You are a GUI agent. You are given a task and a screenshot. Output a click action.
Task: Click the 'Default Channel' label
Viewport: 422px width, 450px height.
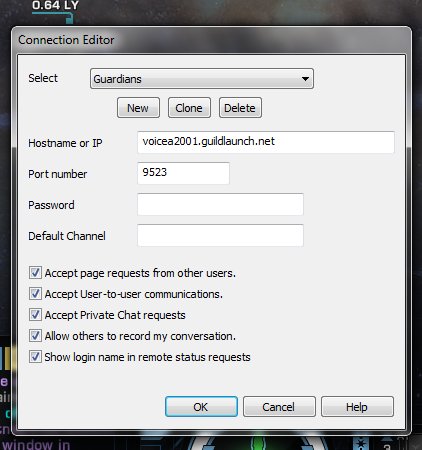67,236
